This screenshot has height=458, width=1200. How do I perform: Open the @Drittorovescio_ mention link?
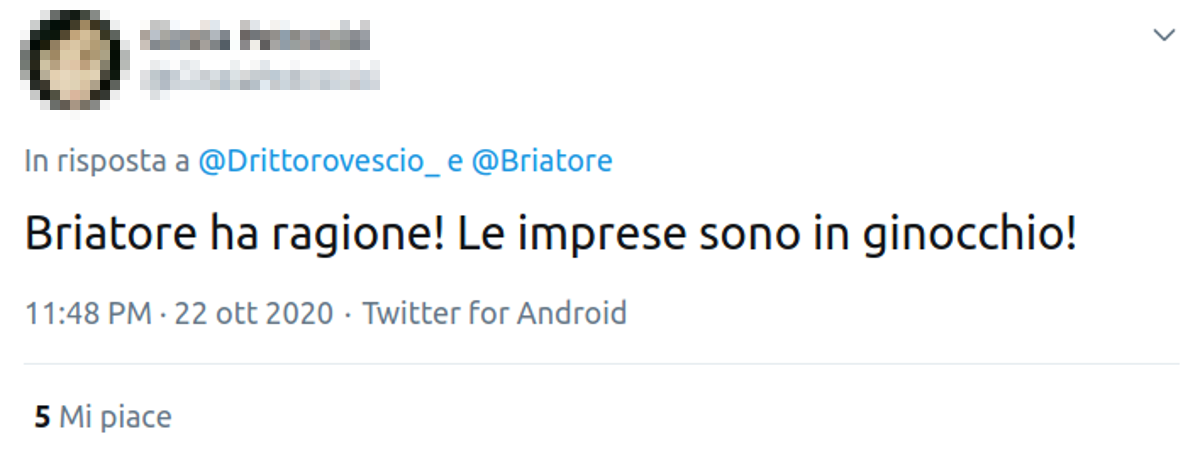(319, 161)
